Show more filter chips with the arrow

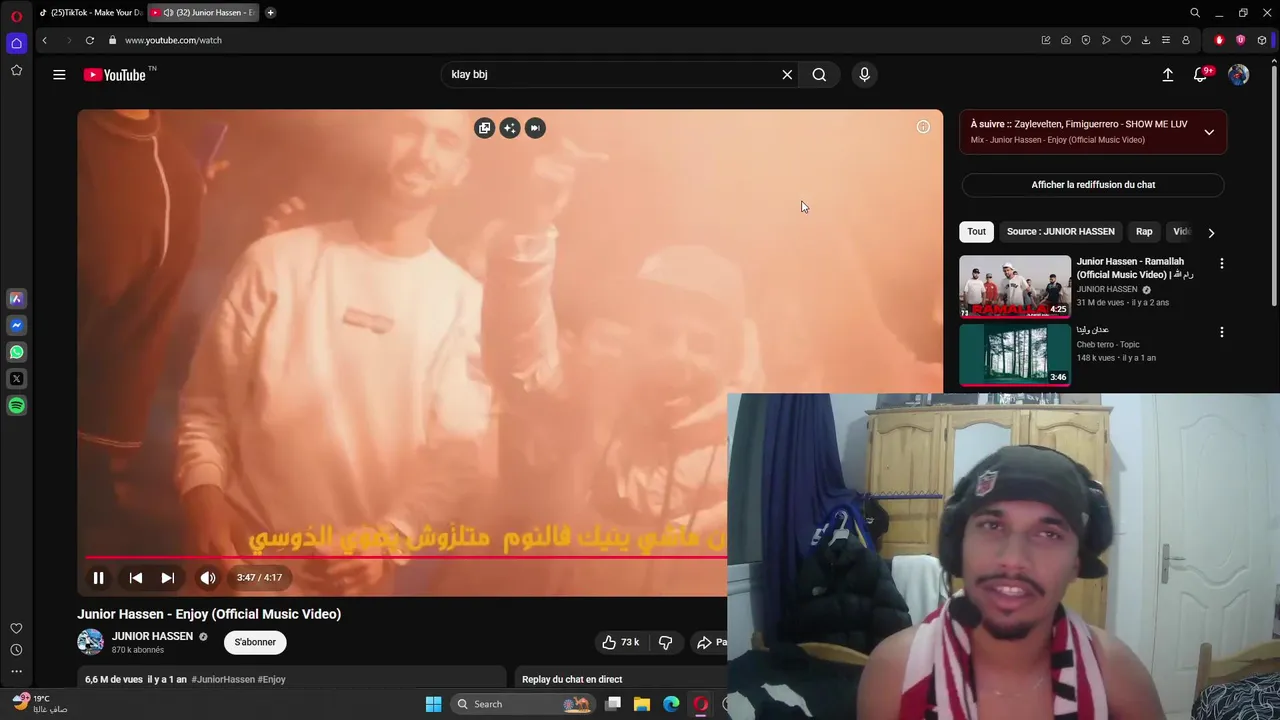1211,233
